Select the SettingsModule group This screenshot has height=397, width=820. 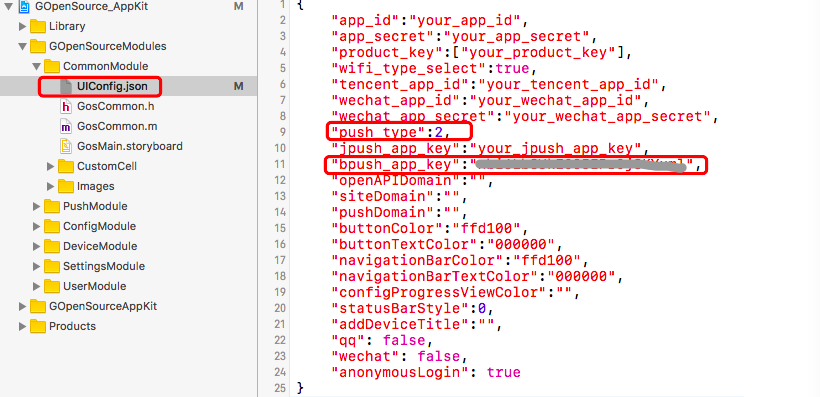coord(104,266)
